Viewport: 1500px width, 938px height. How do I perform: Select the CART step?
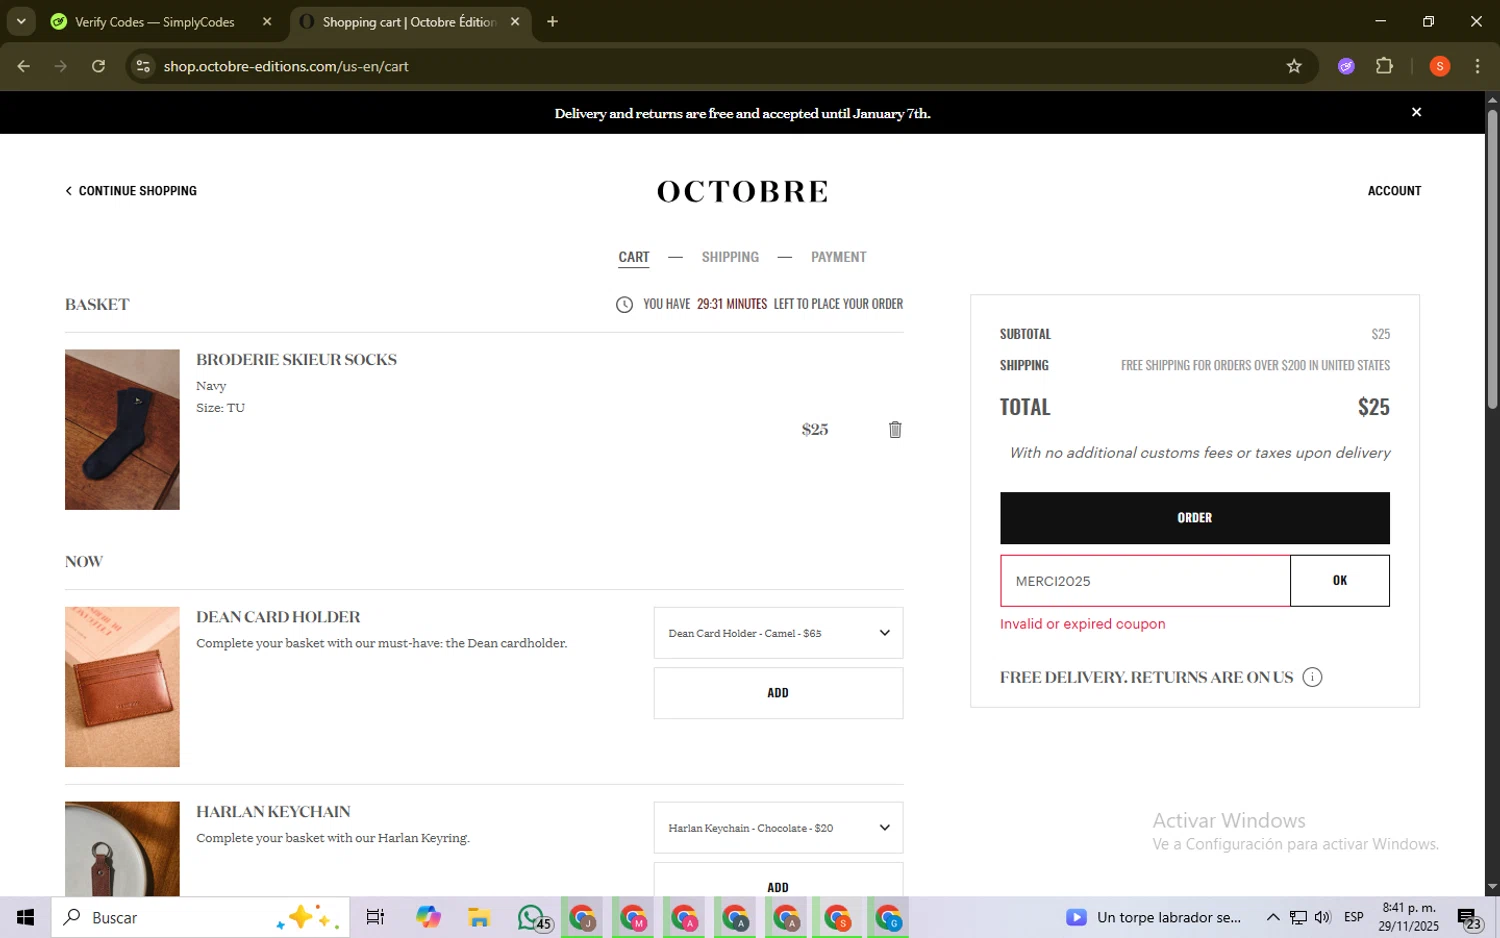point(634,257)
